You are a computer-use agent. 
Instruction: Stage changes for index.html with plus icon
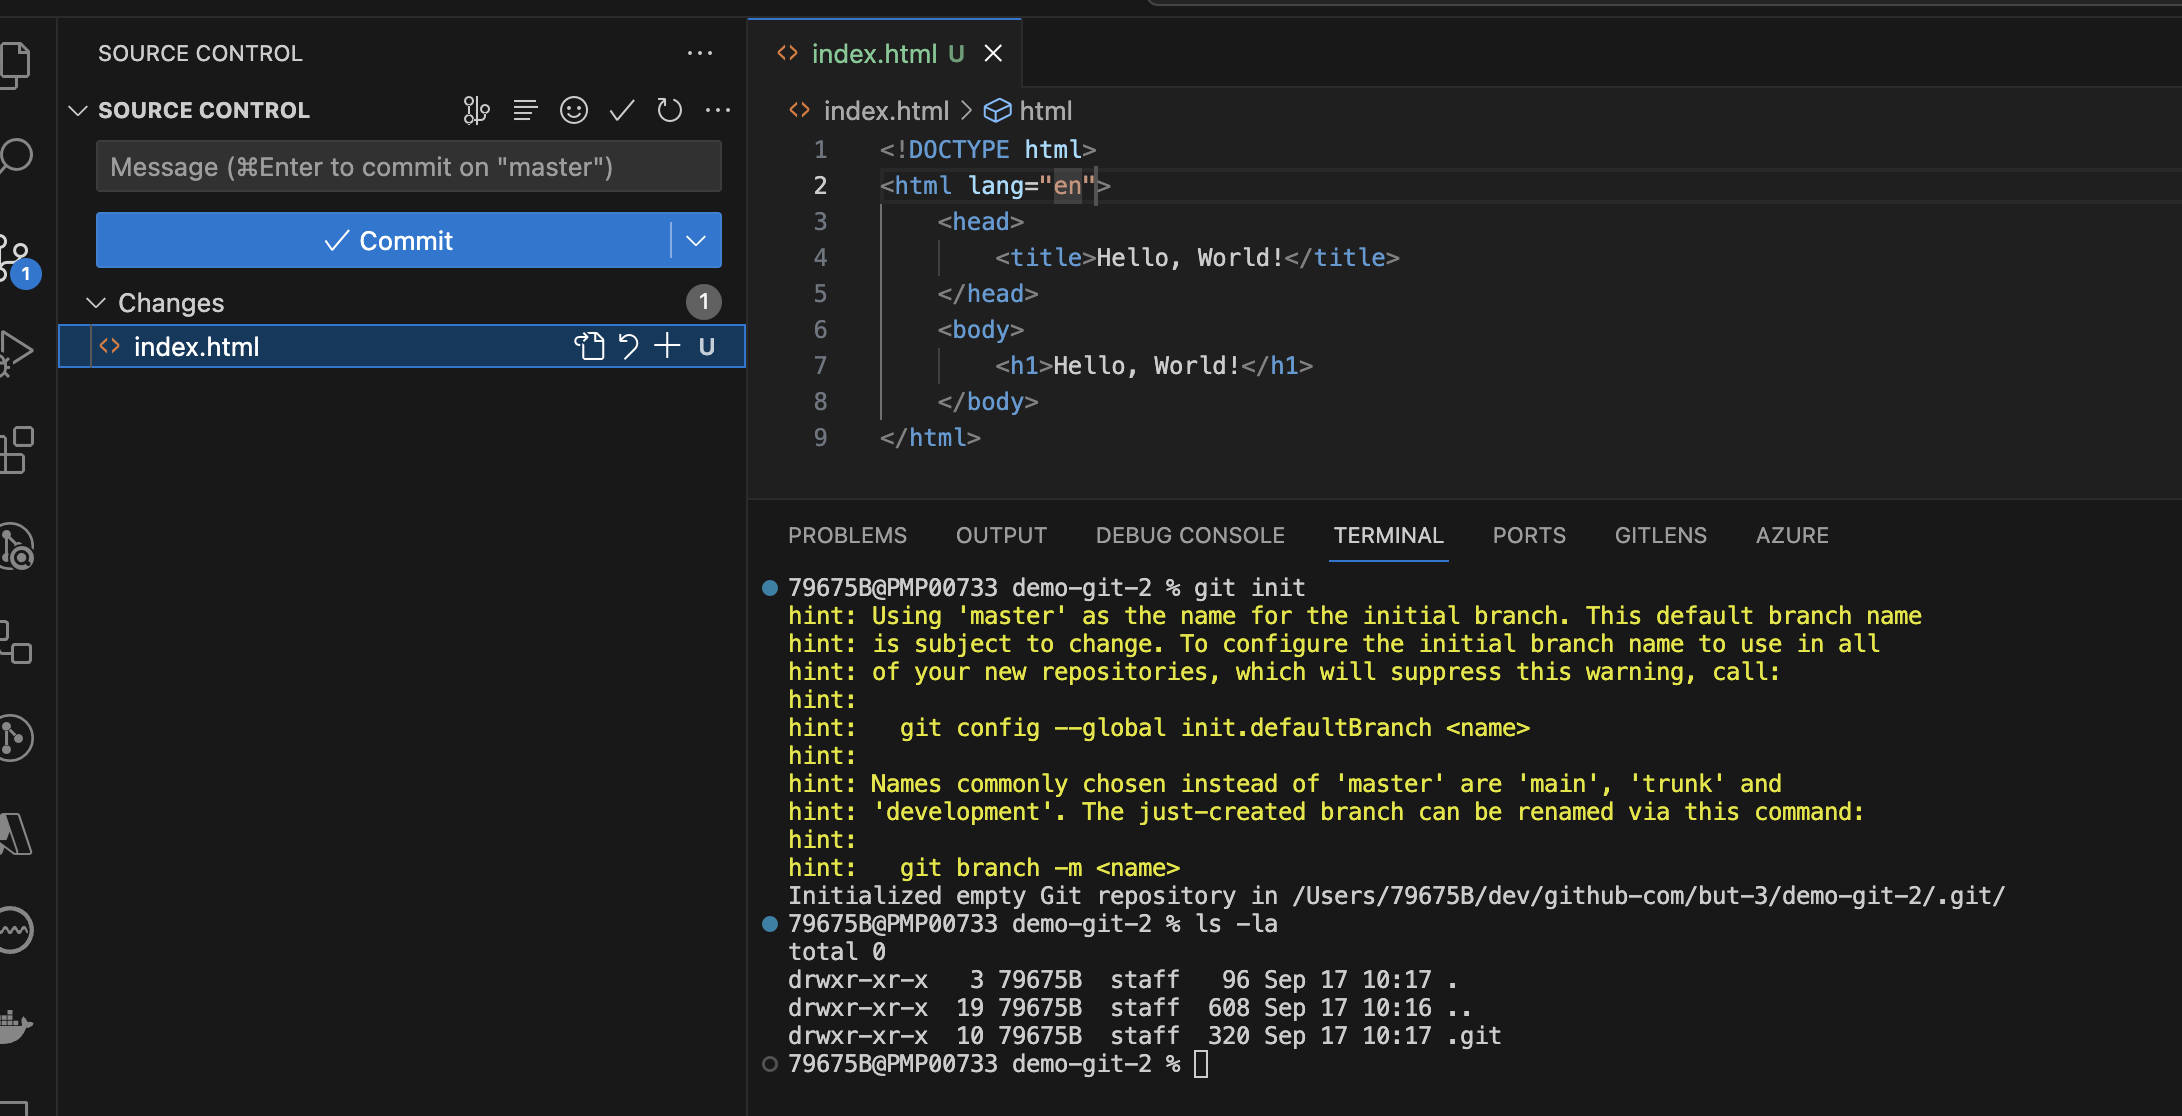667,346
